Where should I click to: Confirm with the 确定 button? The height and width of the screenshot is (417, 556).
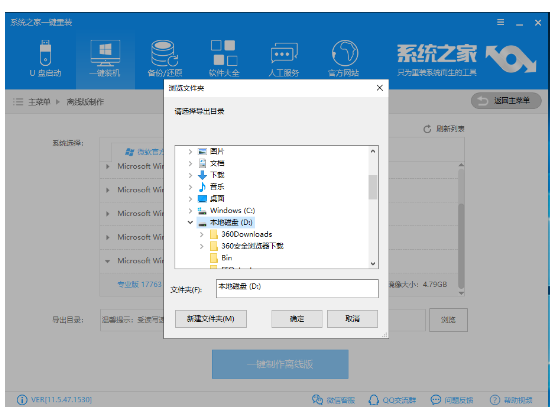(297, 319)
